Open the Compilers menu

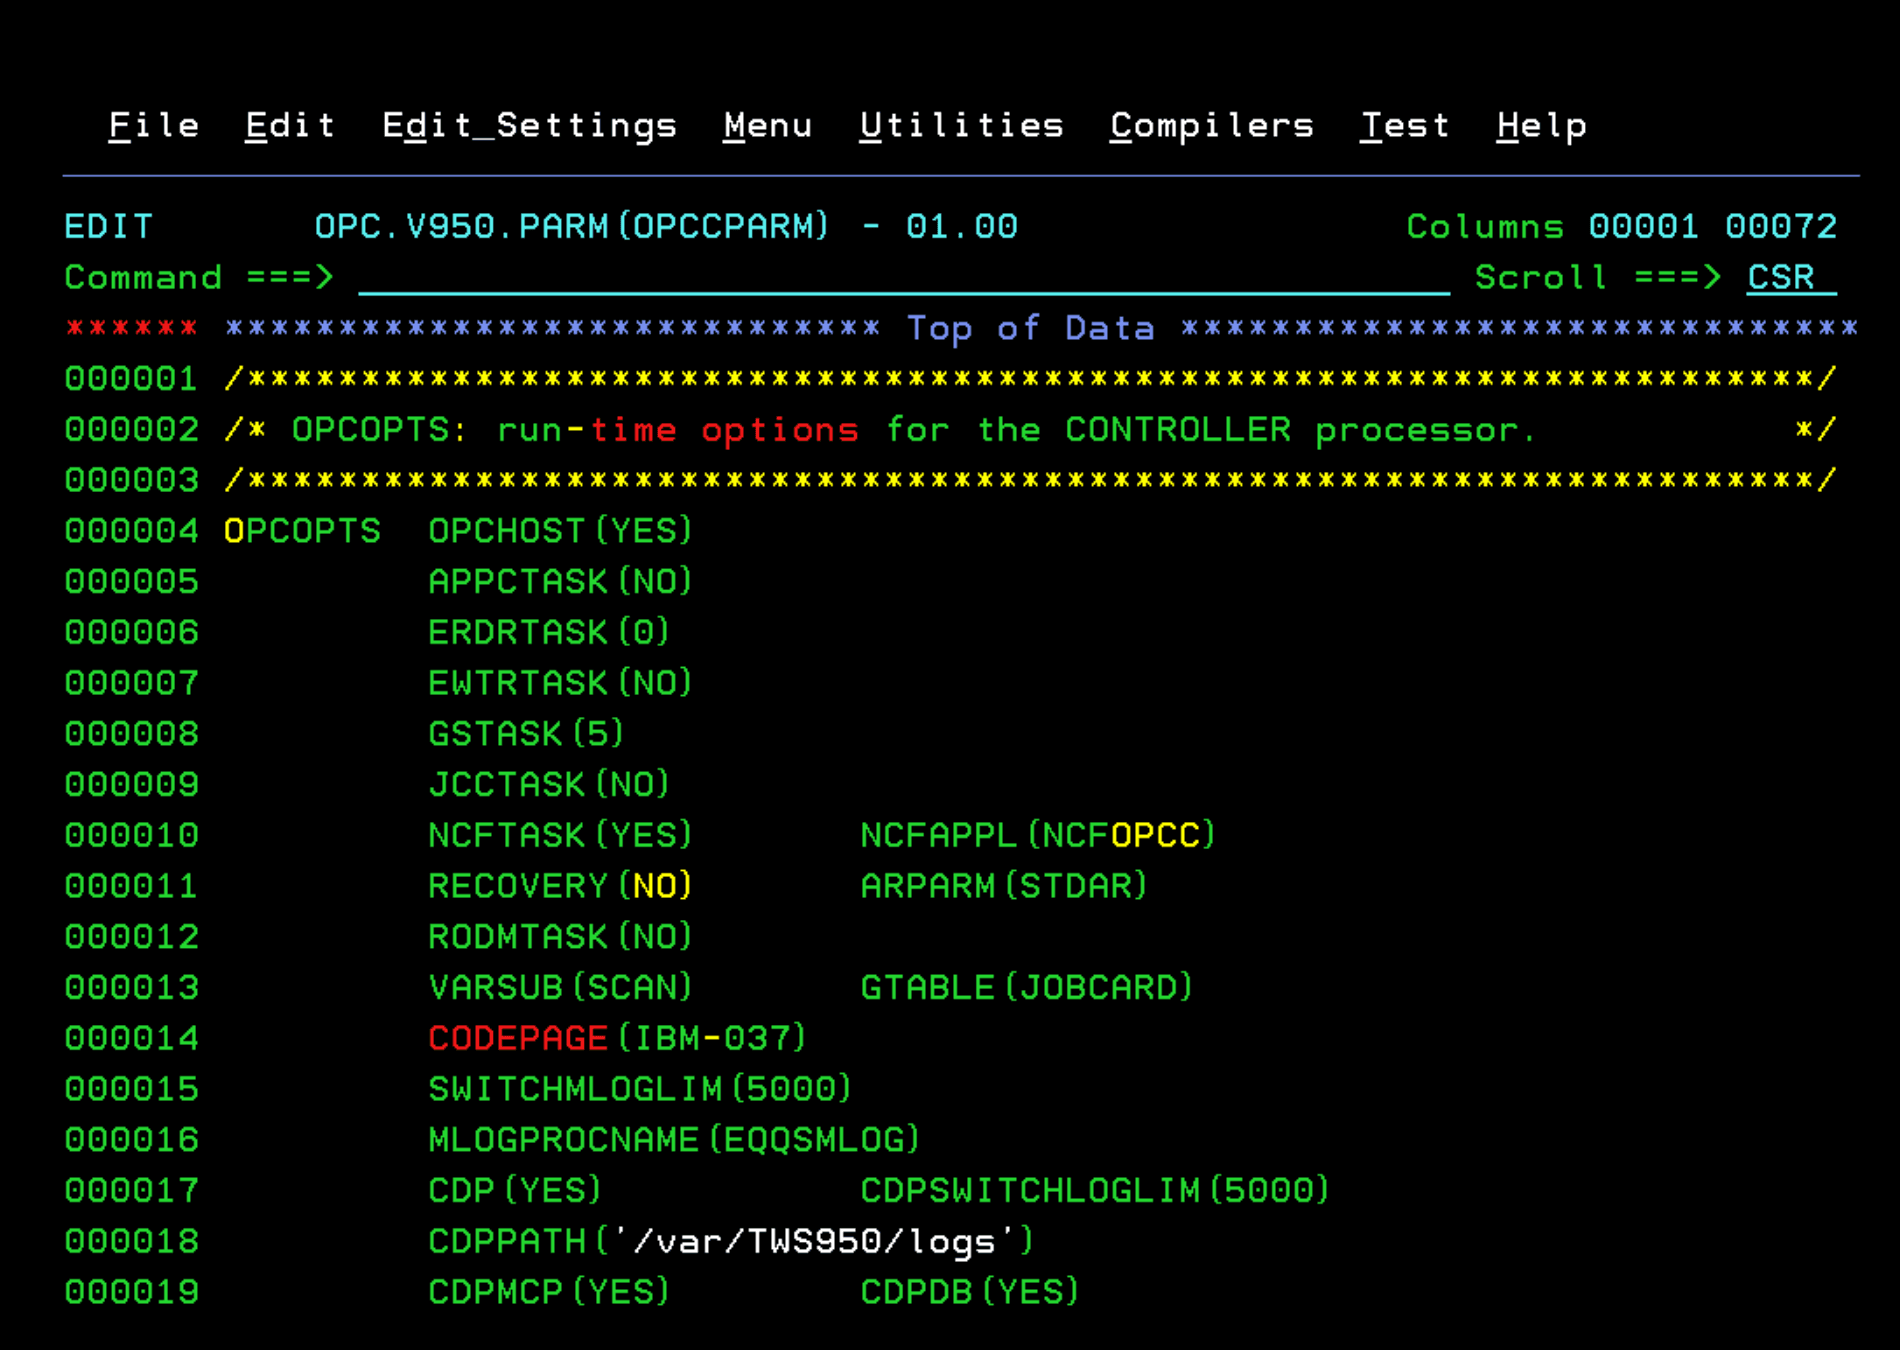1212,125
